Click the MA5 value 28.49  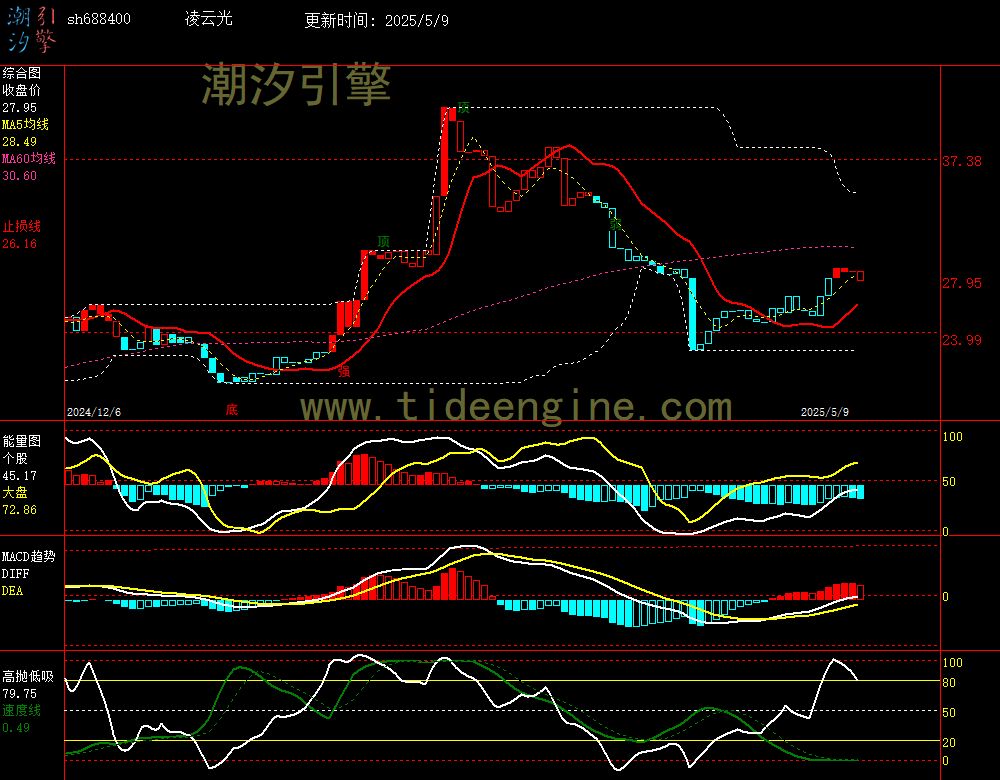[x=20, y=142]
